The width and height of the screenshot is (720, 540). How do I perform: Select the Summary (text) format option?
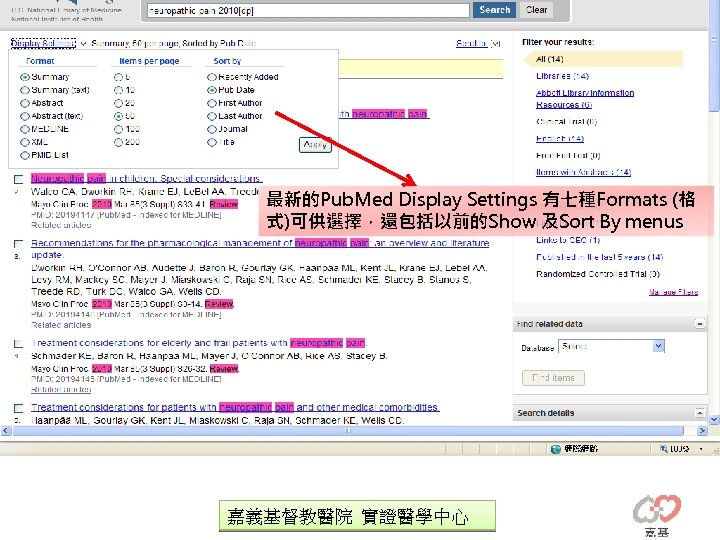(25, 90)
